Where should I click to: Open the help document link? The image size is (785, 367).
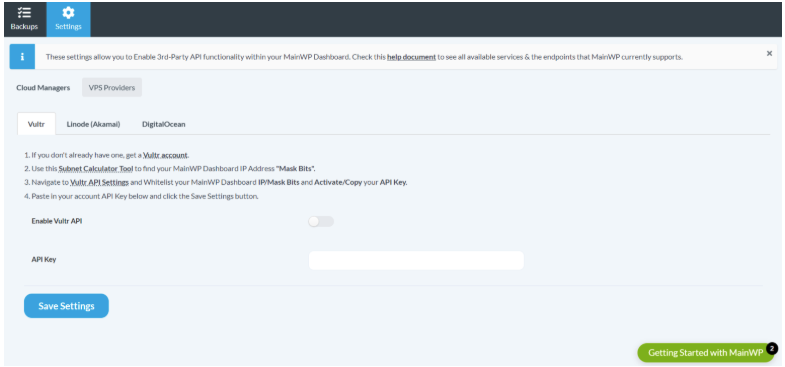click(x=411, y=57)
